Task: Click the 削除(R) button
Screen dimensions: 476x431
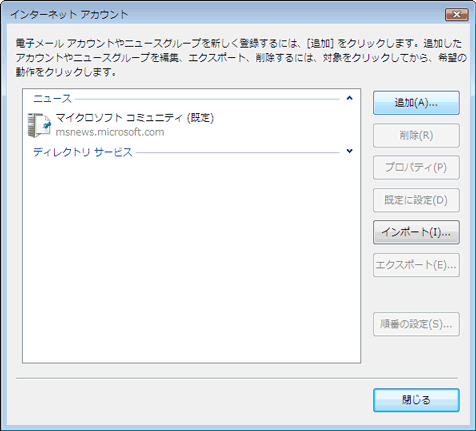Action: click(416, 135)
